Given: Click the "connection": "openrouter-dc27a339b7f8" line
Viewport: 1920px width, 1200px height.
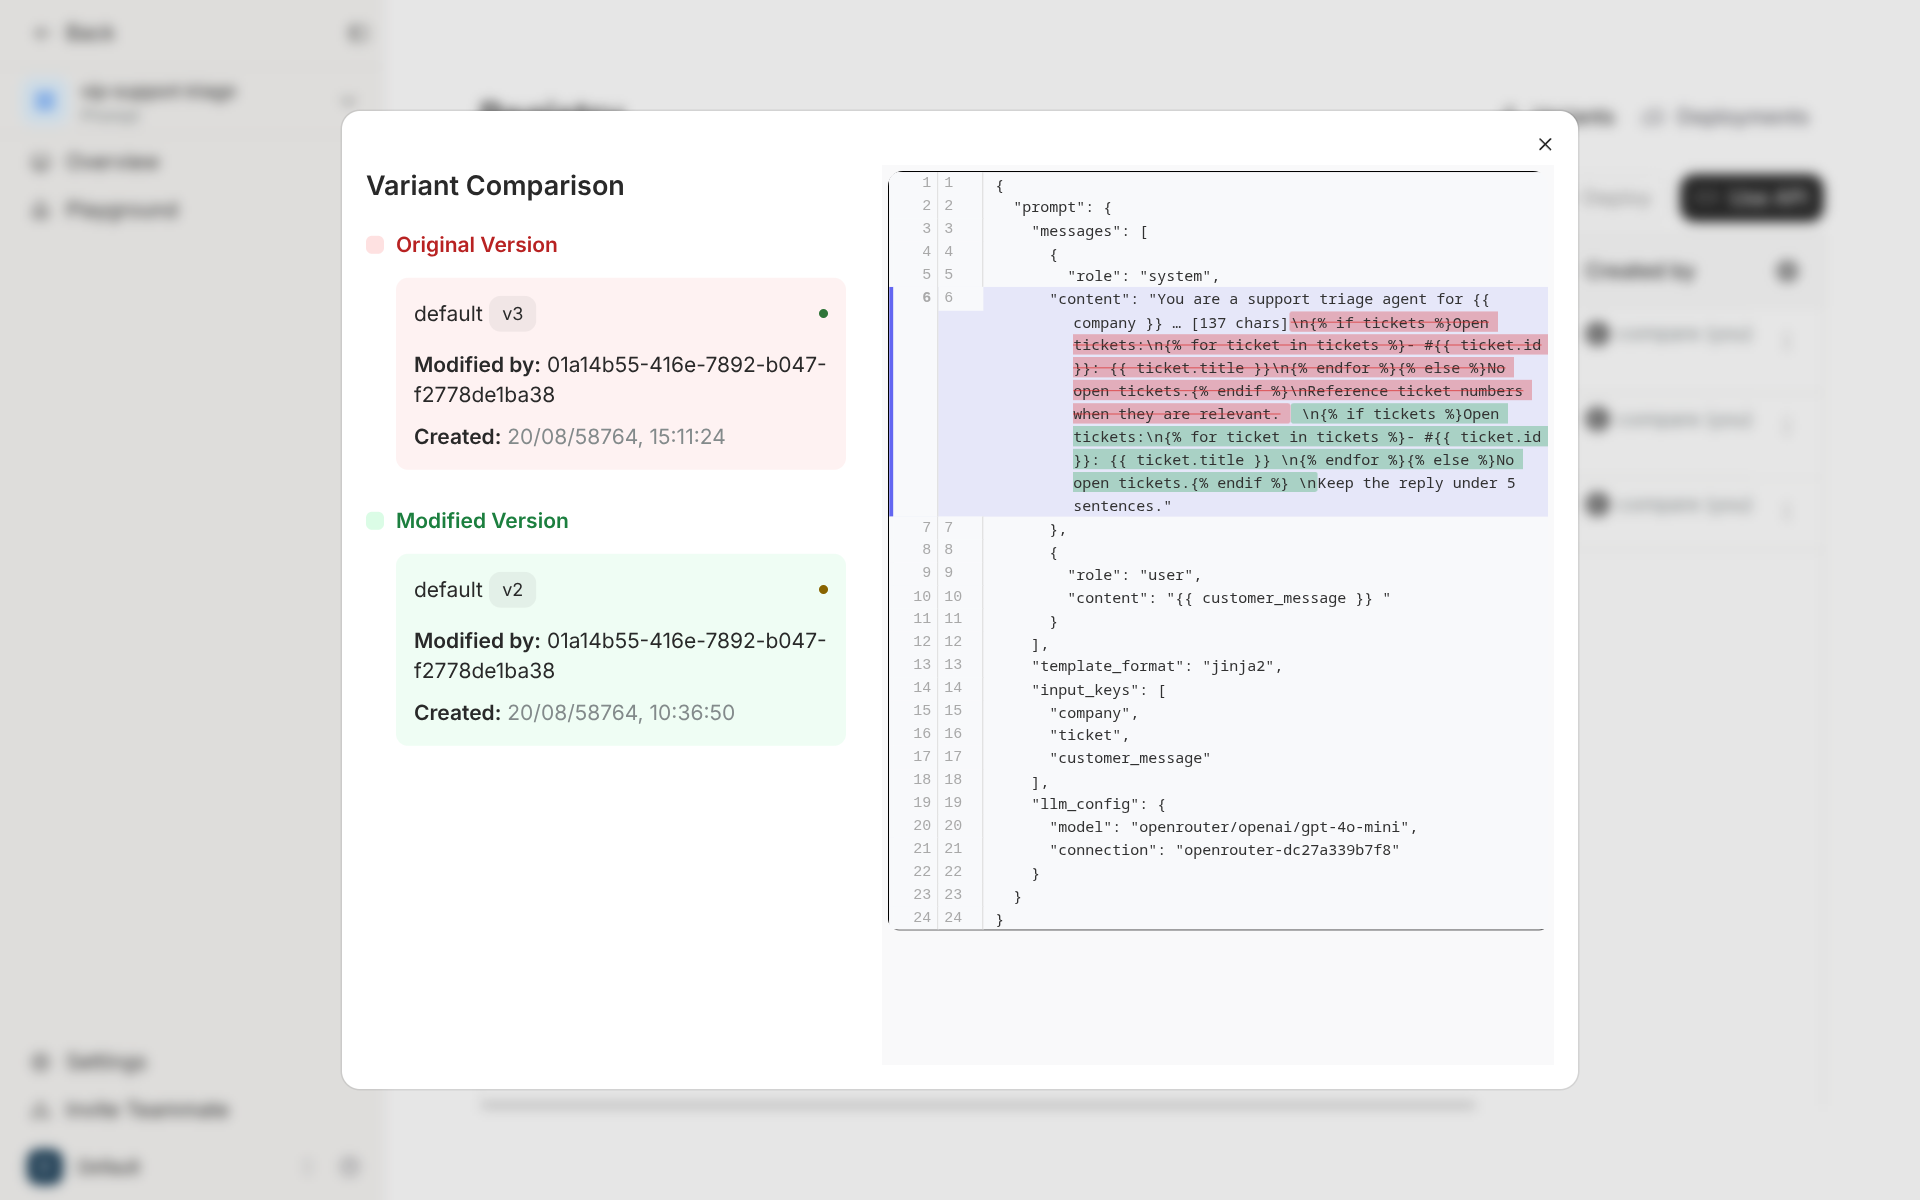Looking at the screenshot, I should (x=1224, y=850).
